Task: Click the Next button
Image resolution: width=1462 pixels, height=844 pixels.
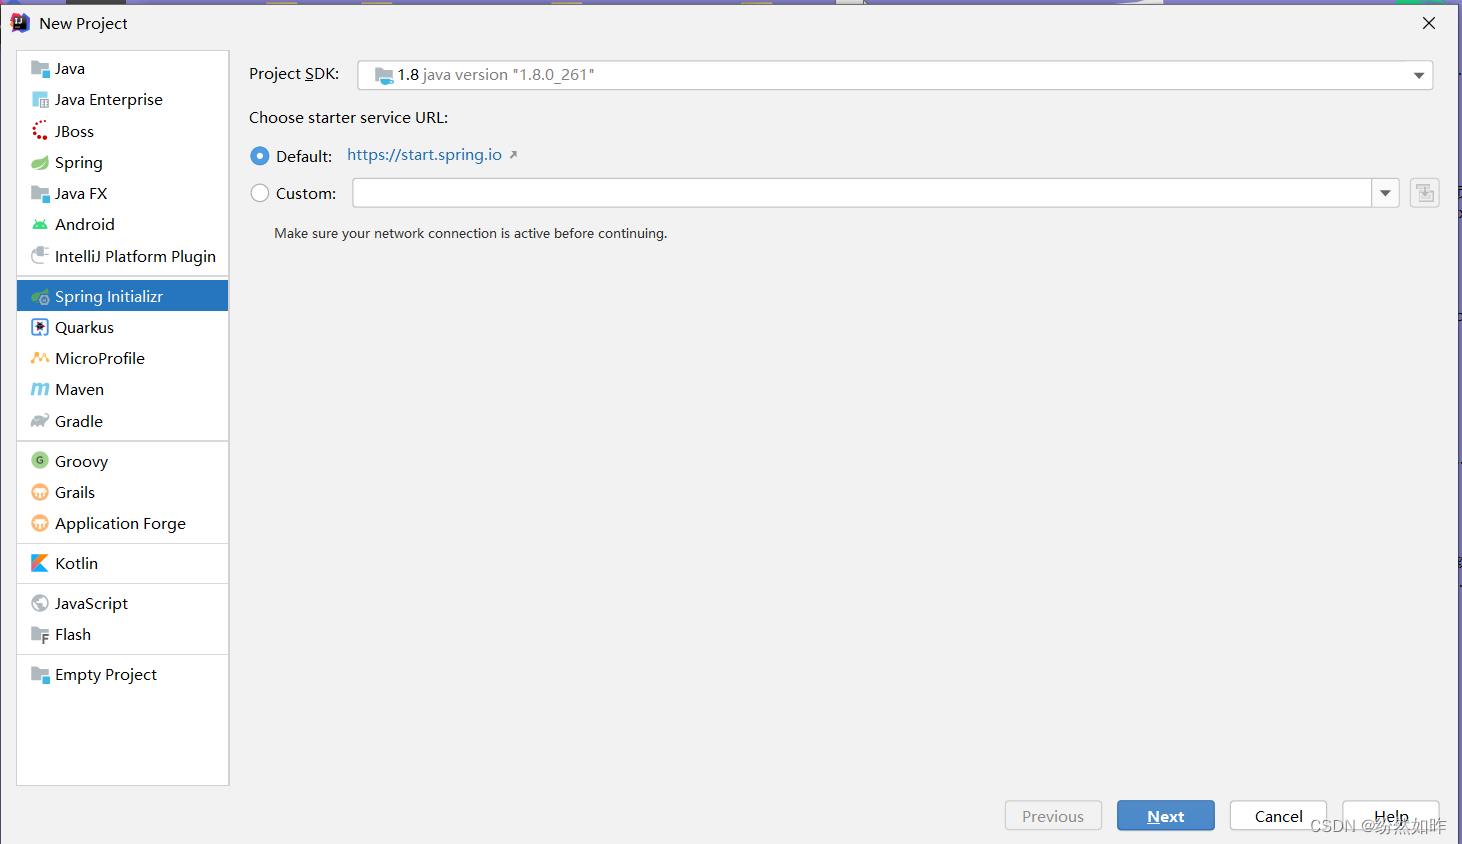Action: pyautogui.click(x=1165, y=815)
